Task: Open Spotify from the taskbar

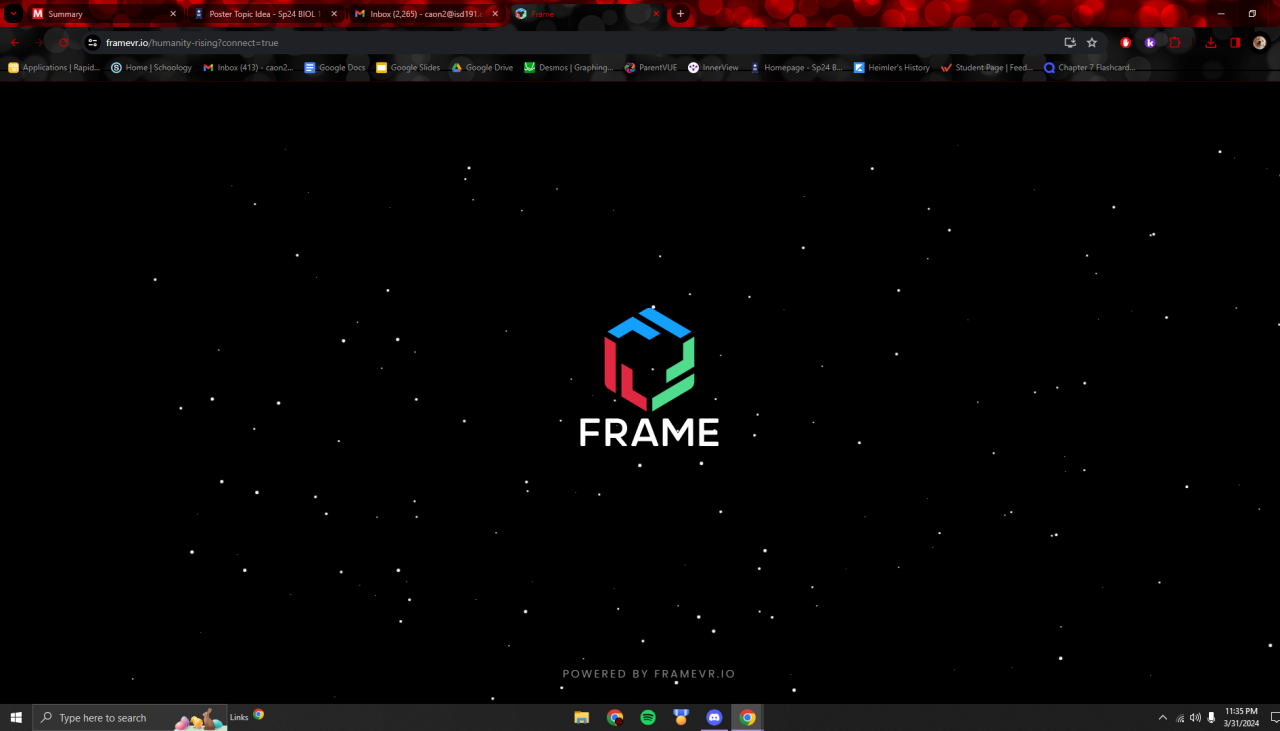Action: 648,717
